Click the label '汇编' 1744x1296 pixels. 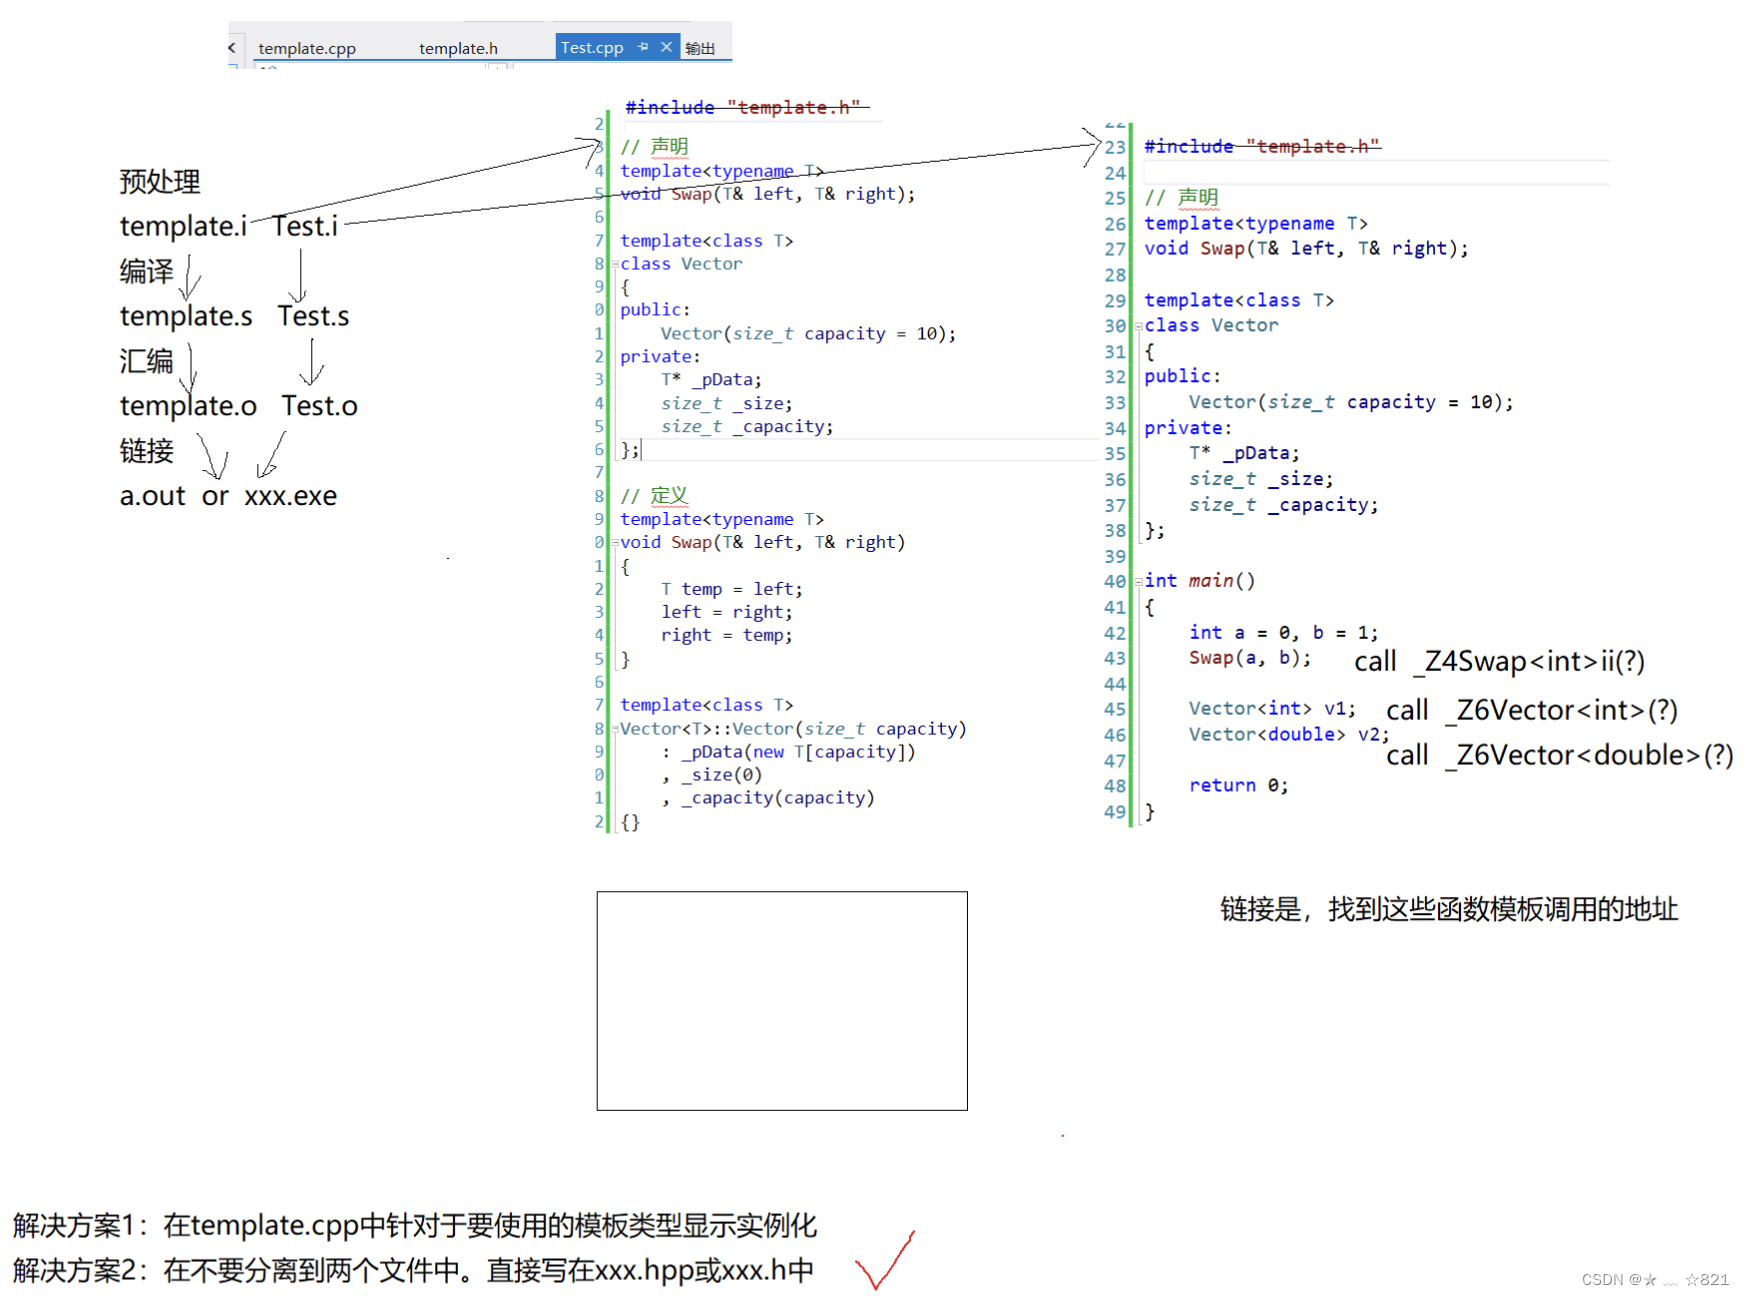point(146,361)
